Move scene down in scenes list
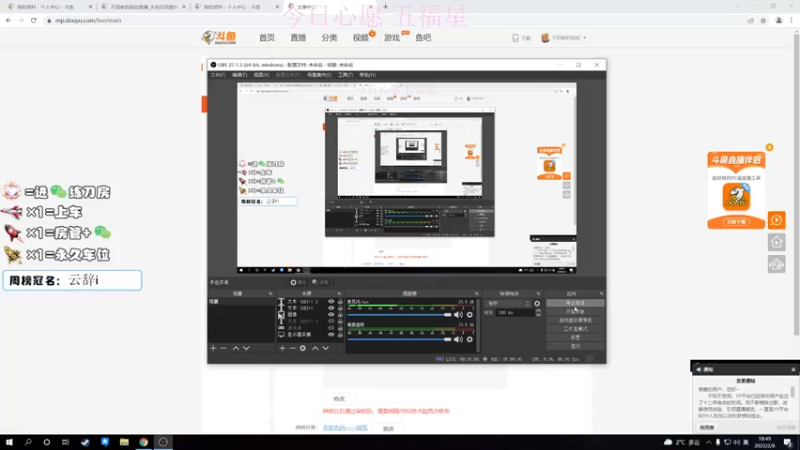Viewport: 800px width, 450px height. [246, 348]
